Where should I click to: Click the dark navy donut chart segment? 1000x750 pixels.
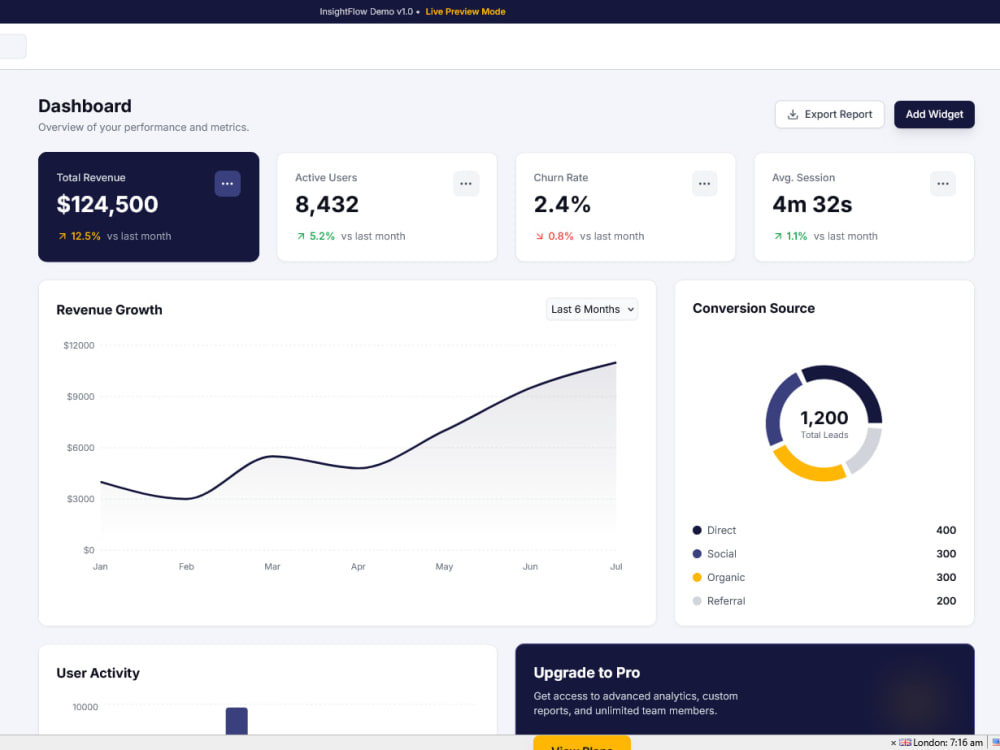(x=848, y=386)
